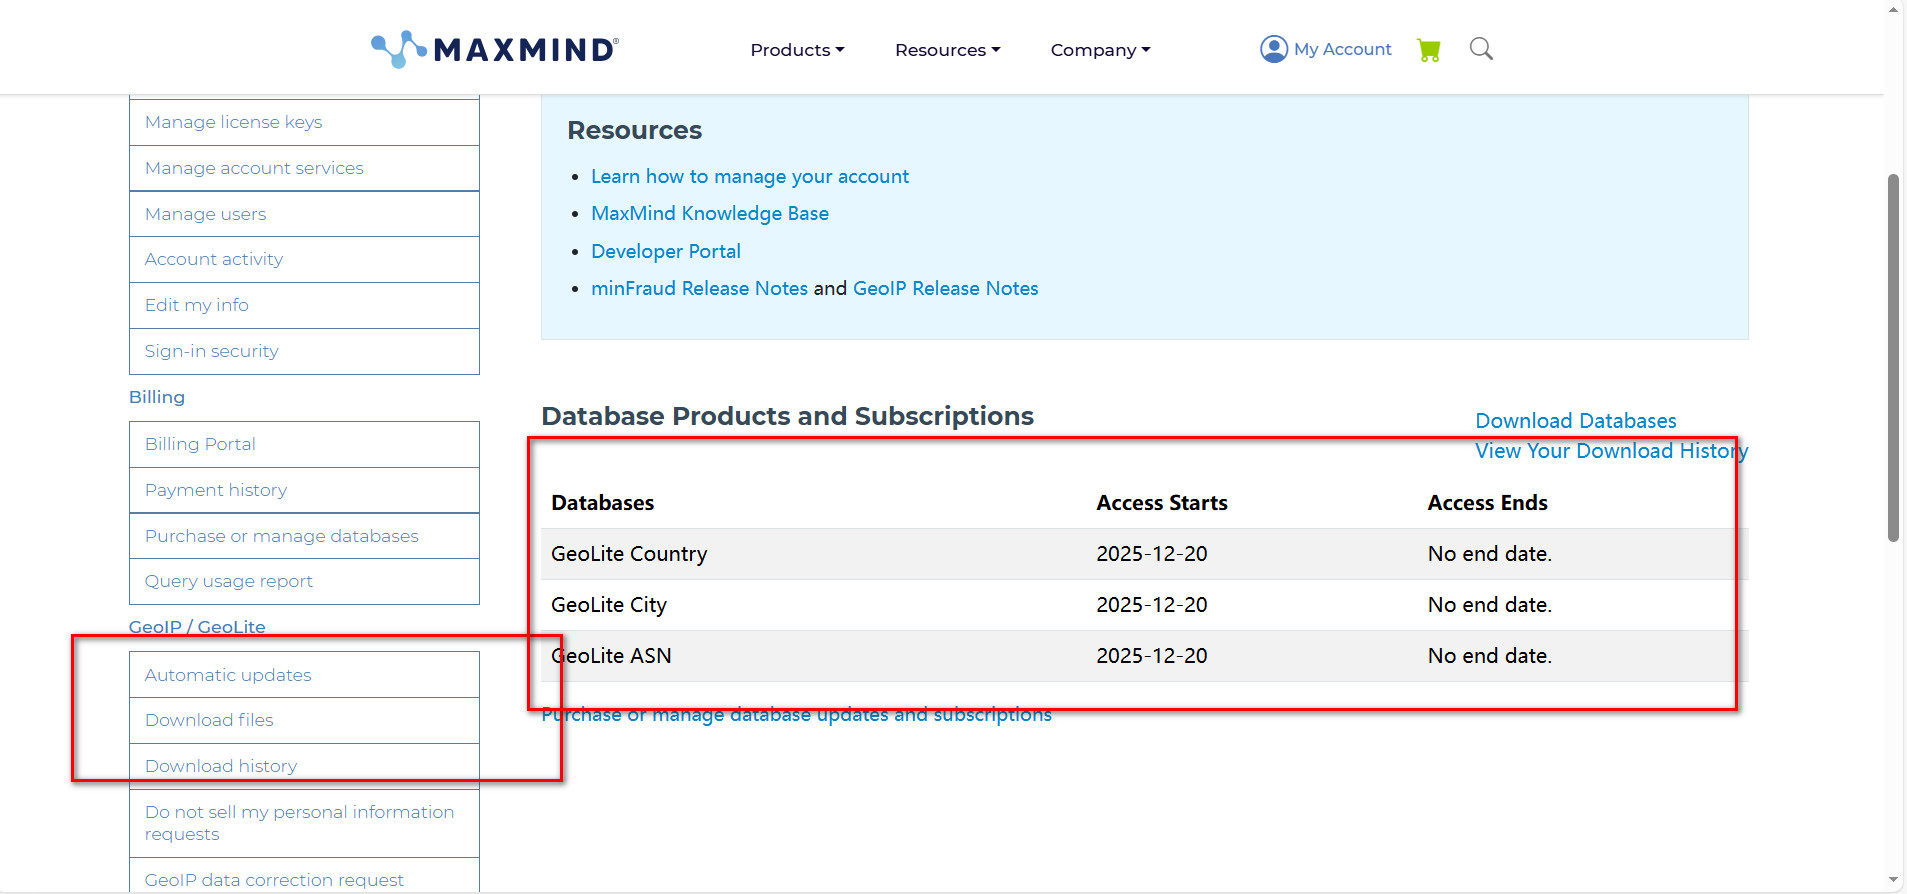
Task: Click View Your Download History link
Action: pos(1611,451)
